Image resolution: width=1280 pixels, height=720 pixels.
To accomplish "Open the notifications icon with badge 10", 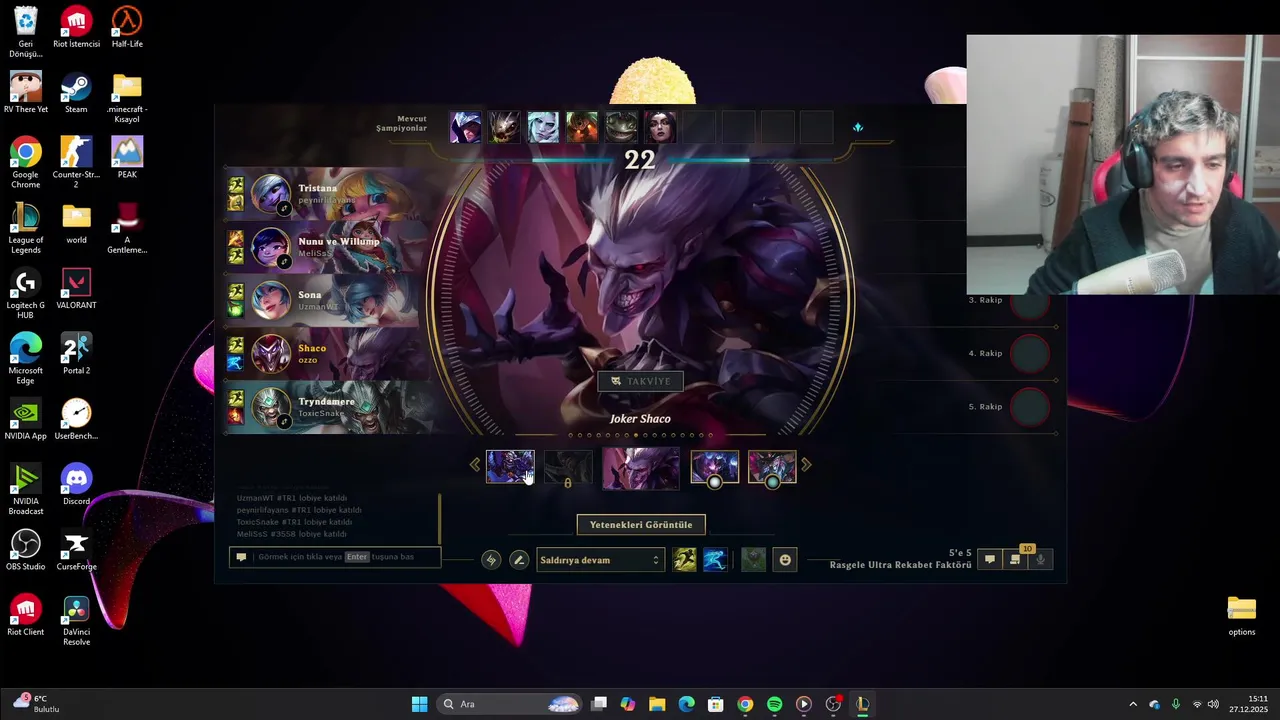I will tap(1016, 559).
